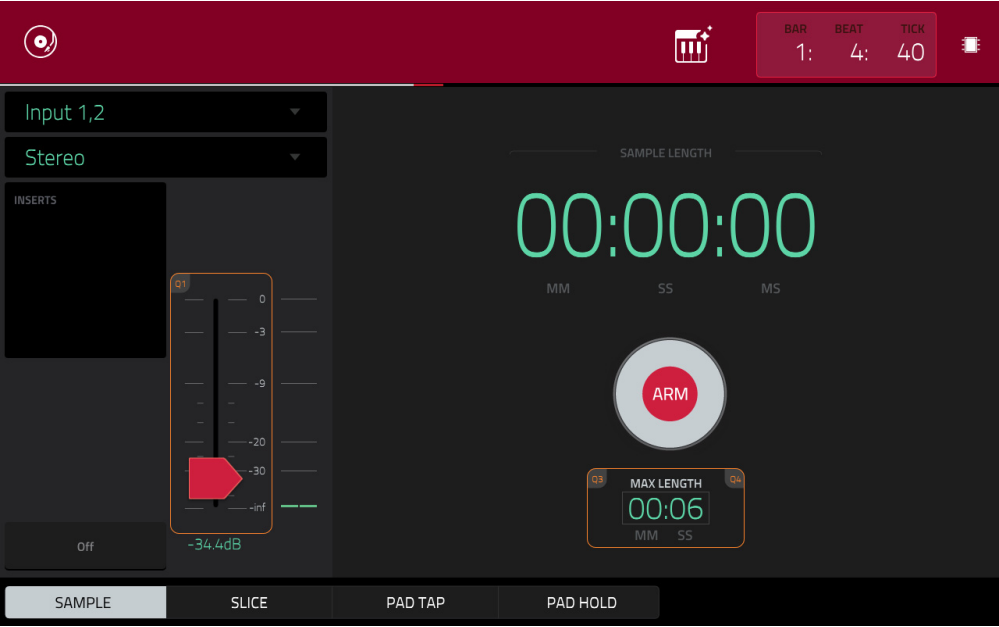Click the red input level fader handle

point(215,478)
